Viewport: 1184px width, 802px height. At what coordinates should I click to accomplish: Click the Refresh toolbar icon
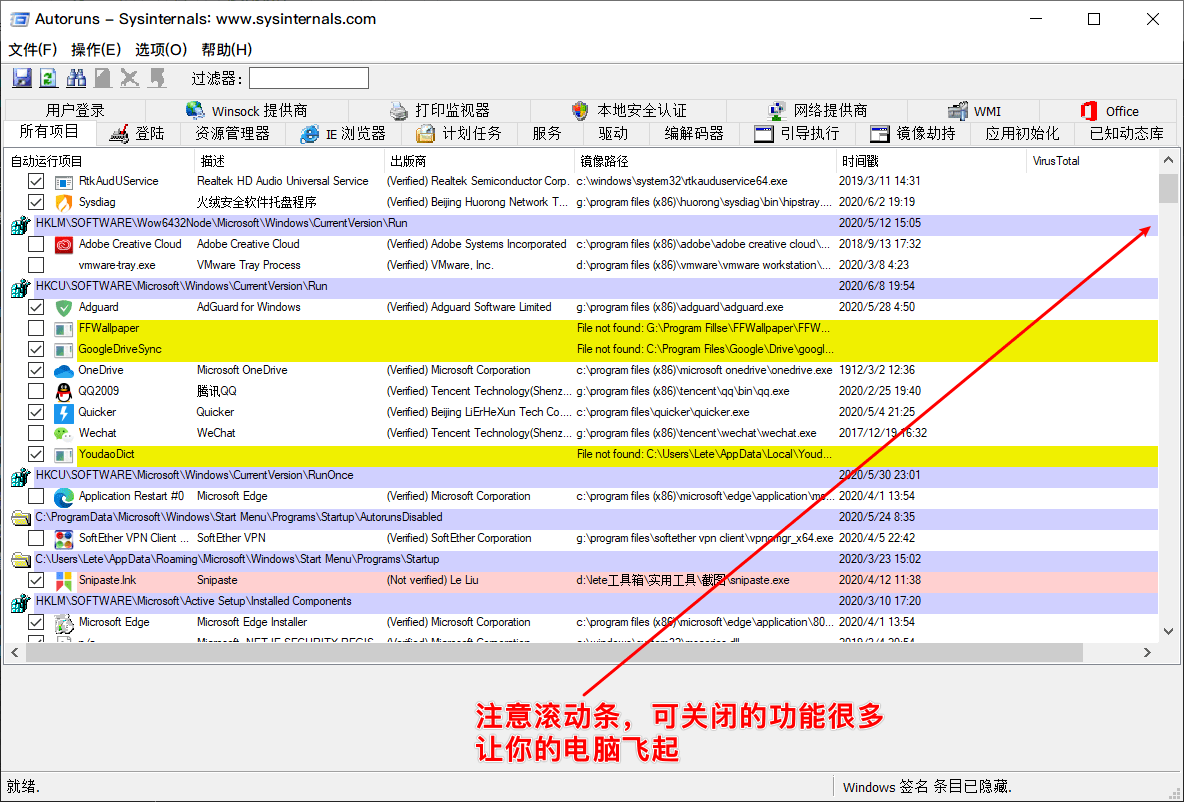coord(48,78)
